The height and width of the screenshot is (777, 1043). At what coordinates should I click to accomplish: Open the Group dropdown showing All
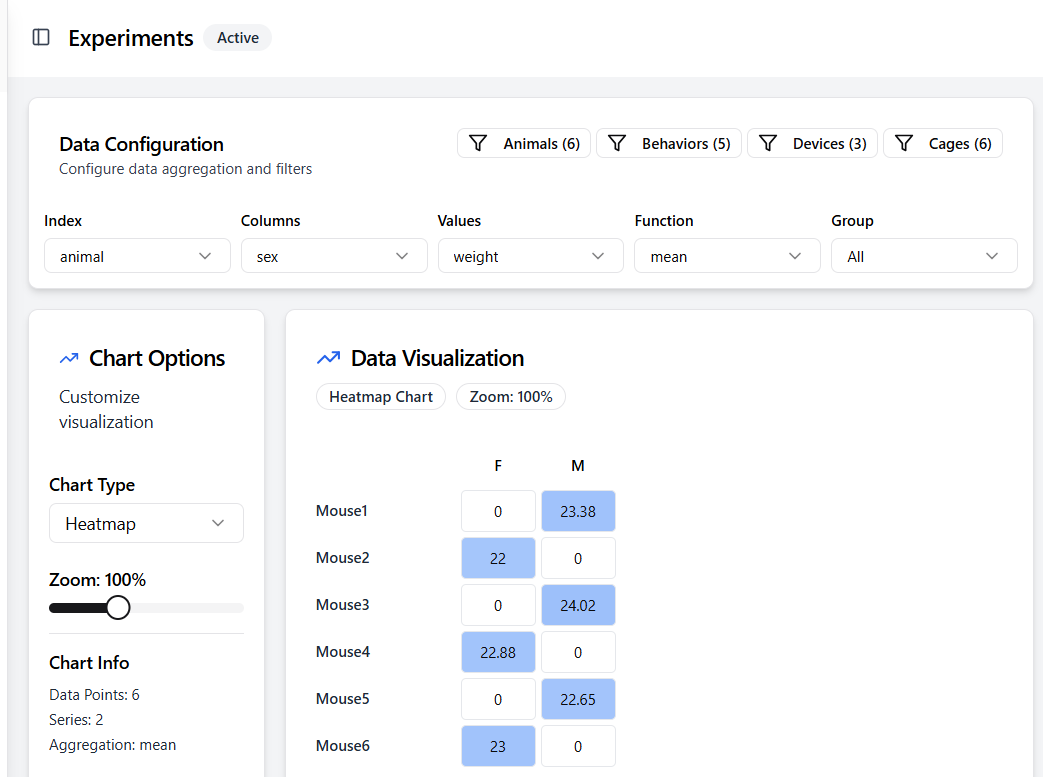(924, 256)
